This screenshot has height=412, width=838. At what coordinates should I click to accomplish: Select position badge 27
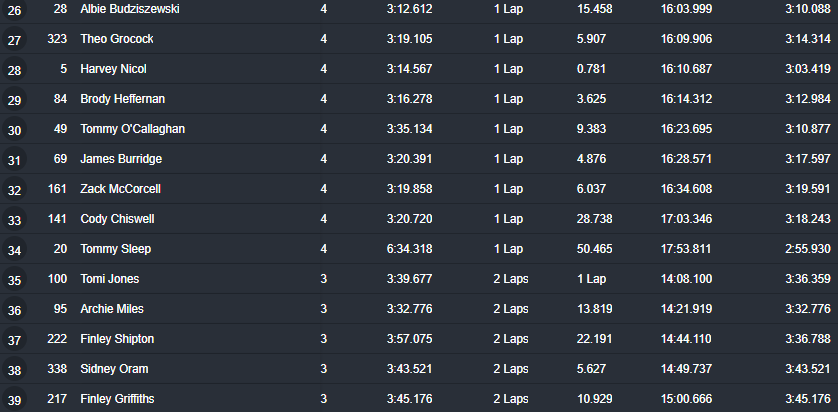tap(14, 40)
